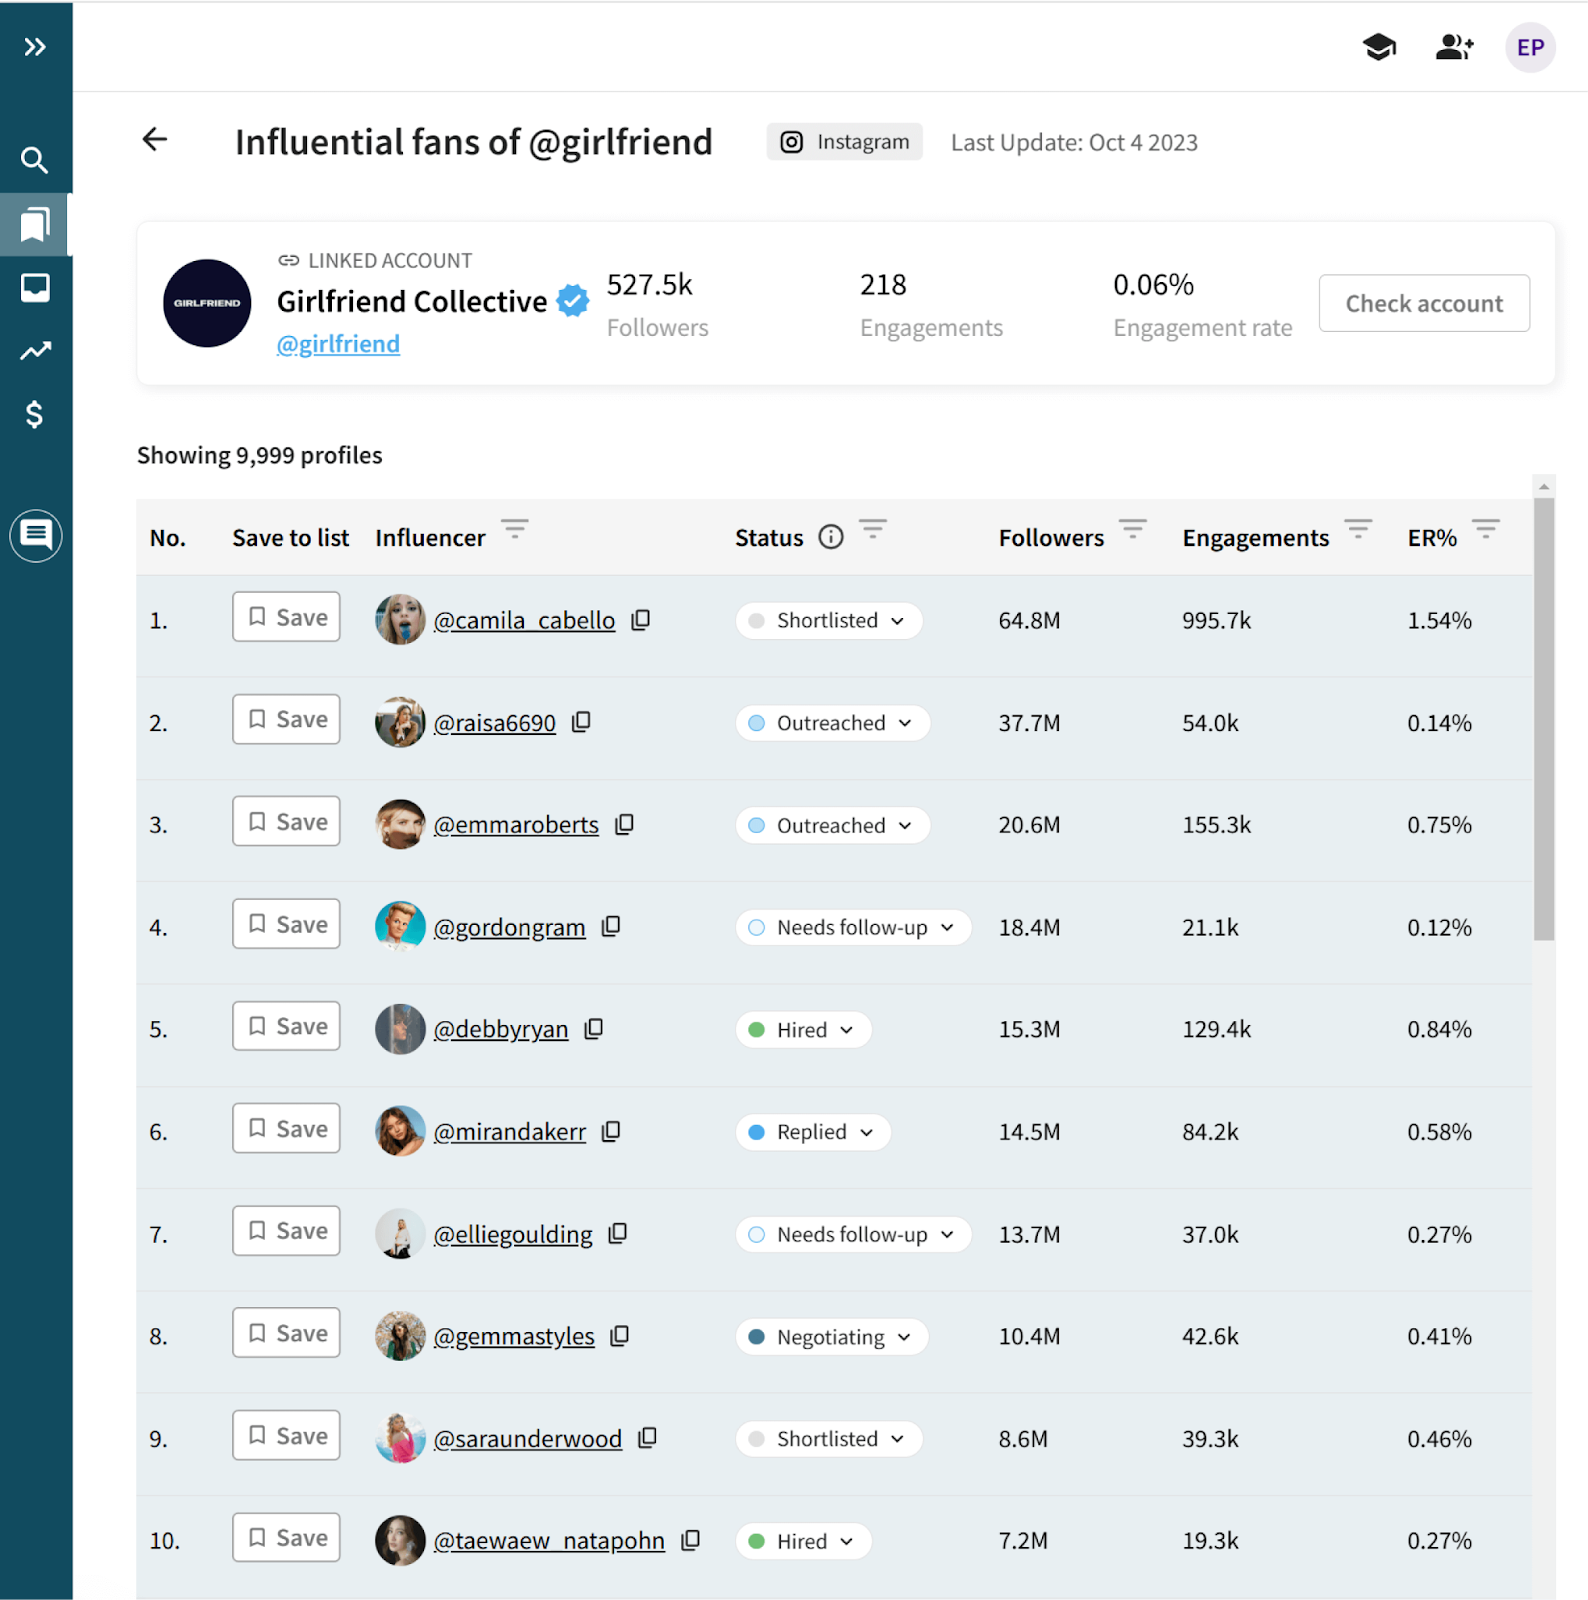The height and width of the screenshot is (1600, 1588).
Task: Open Outreached status dropdown for @emmaroberts
Action: (x=832, y=825)
